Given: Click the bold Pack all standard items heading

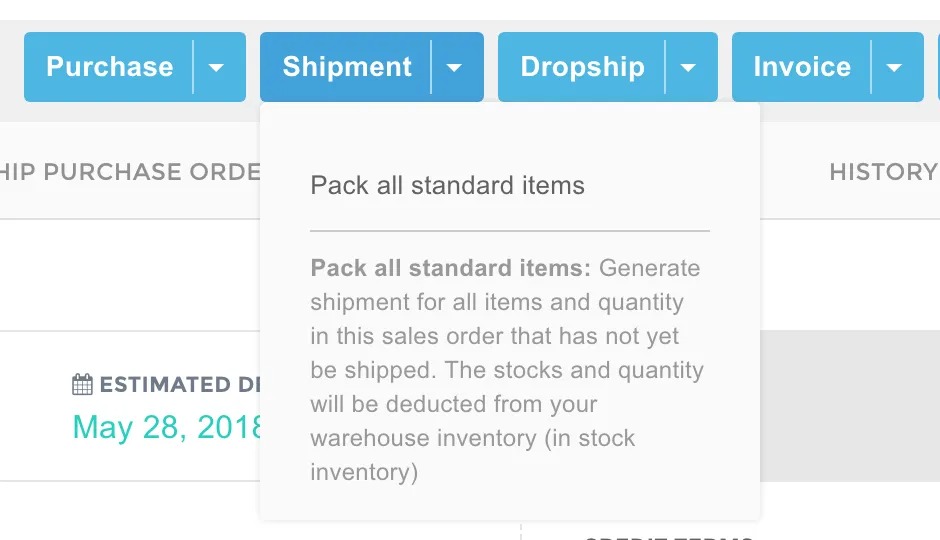Looking at the screenshot, I should [451, 268].
